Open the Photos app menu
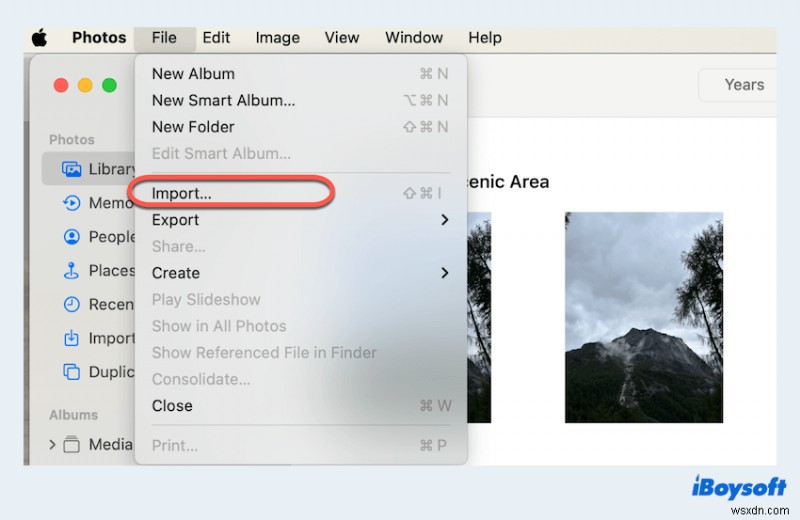 click(99, 38)
